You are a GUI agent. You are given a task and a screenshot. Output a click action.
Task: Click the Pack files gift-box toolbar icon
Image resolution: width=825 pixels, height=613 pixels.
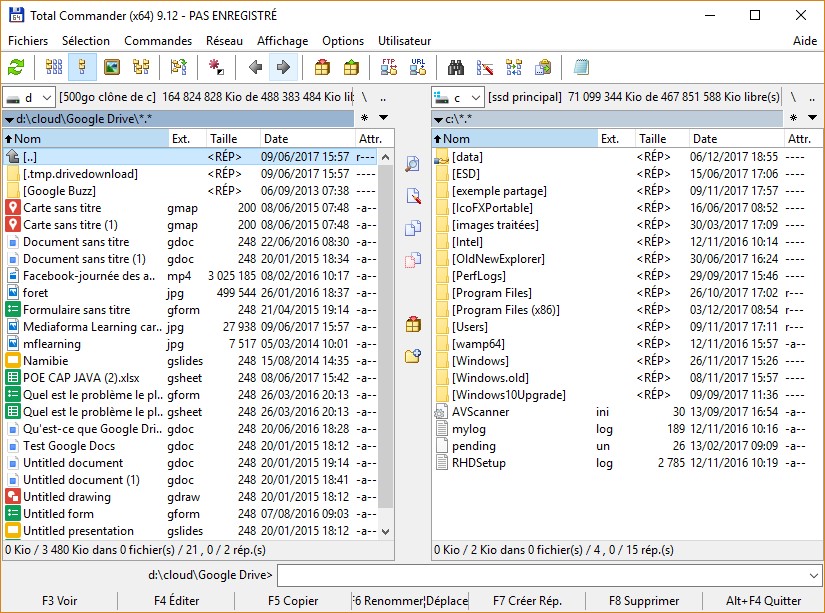click(322, 68)
